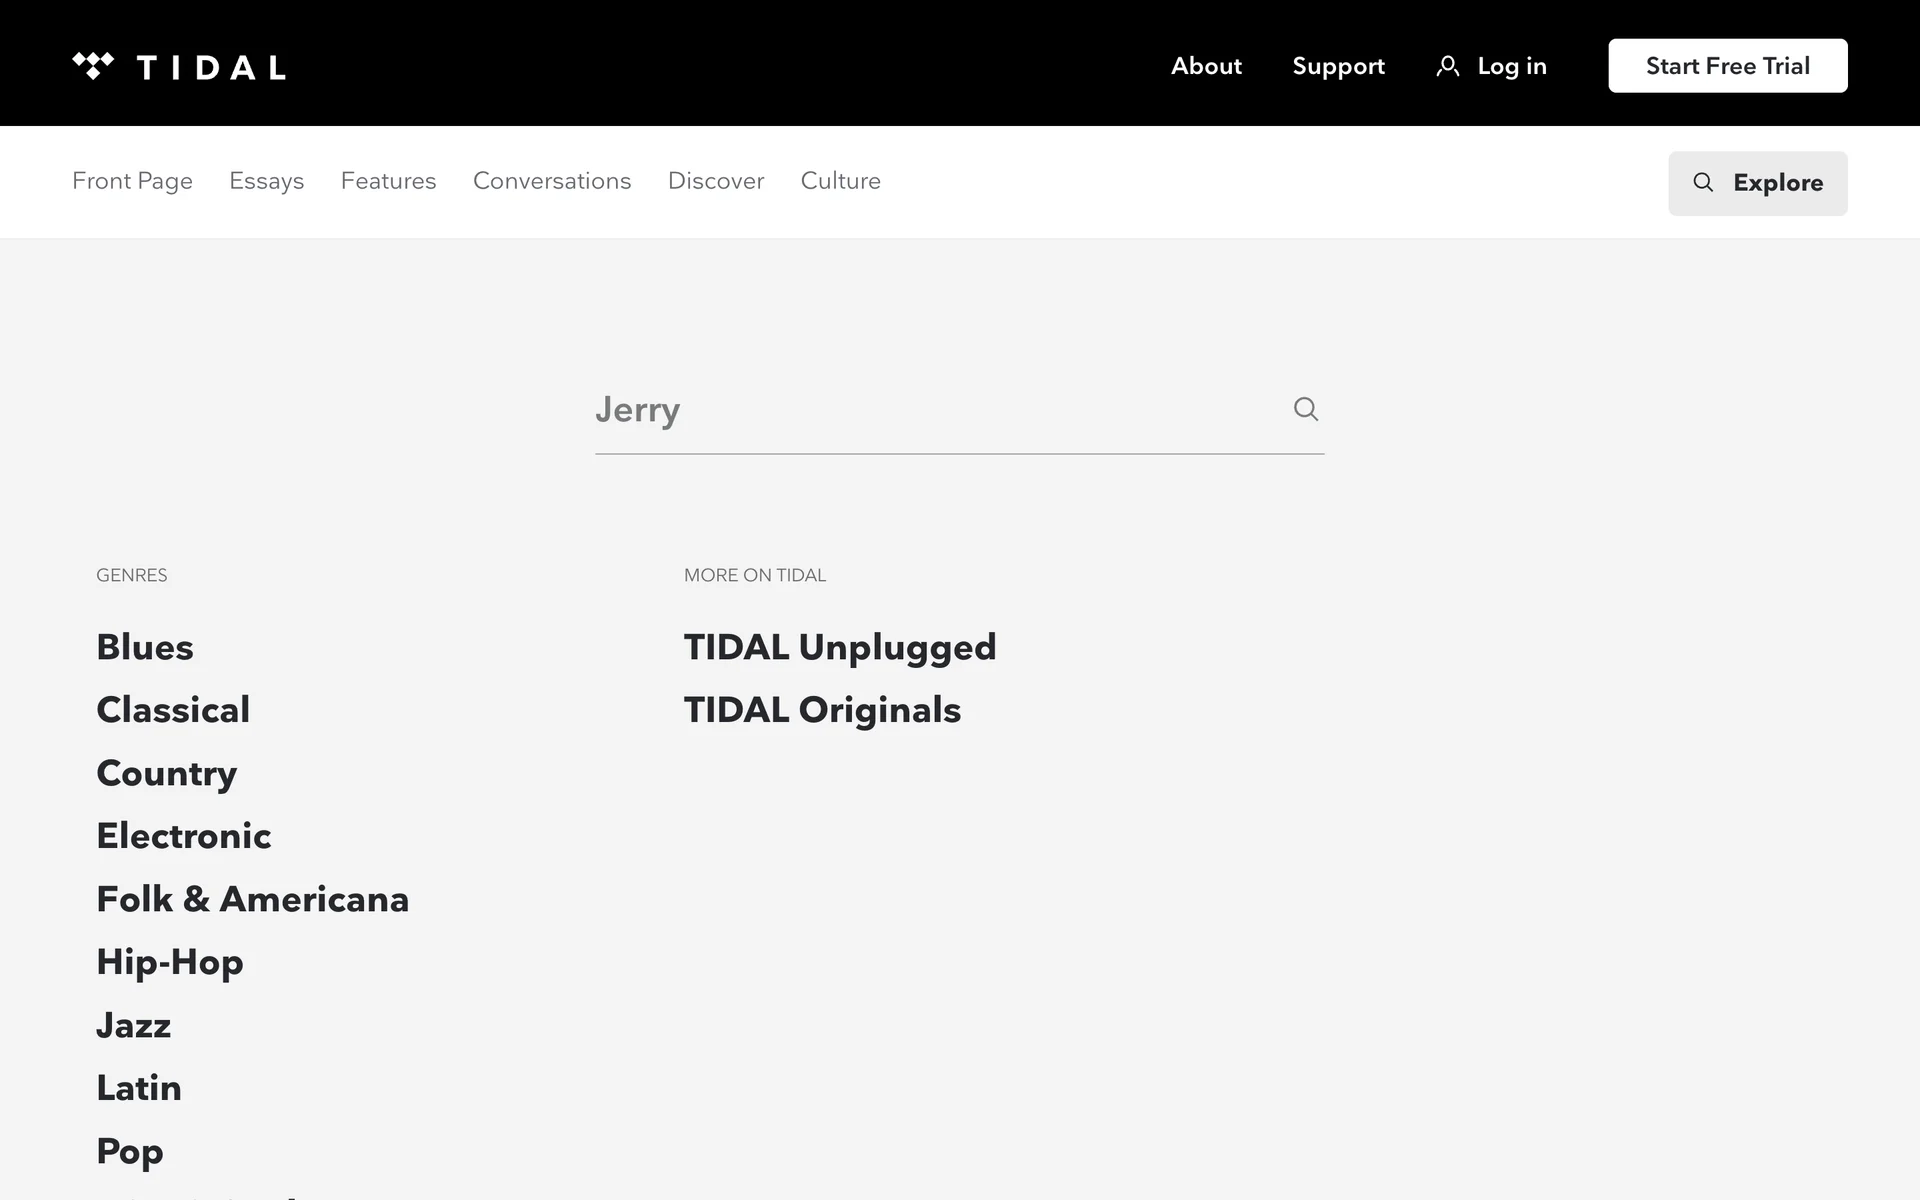Screen dimensions: 1920x1200
Task: Click the user profile icon beside Log in
Action: click(x=1447, y=66)
